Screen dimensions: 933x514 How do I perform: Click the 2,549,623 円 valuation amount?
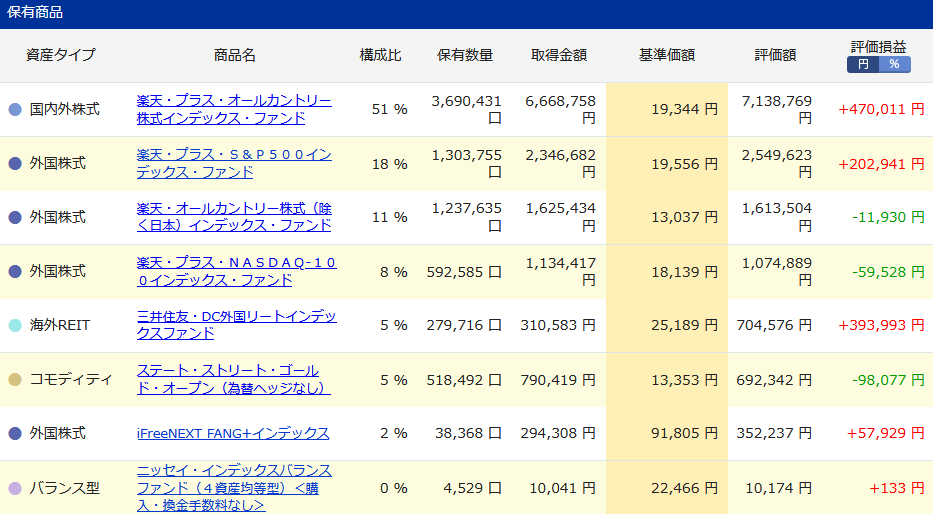(x=777, y=164)
